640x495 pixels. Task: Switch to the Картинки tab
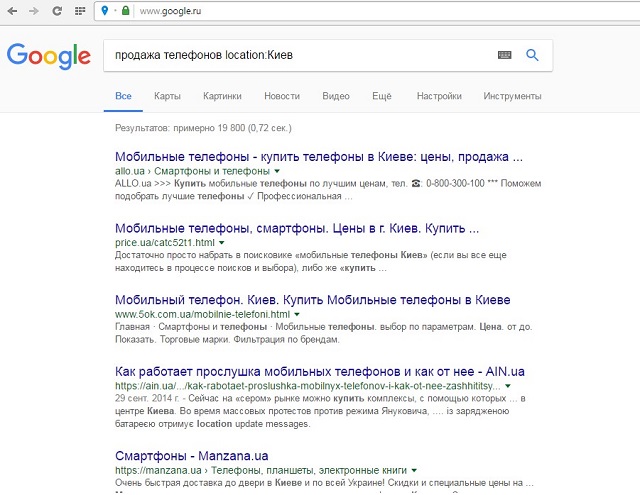pos(222,96)
